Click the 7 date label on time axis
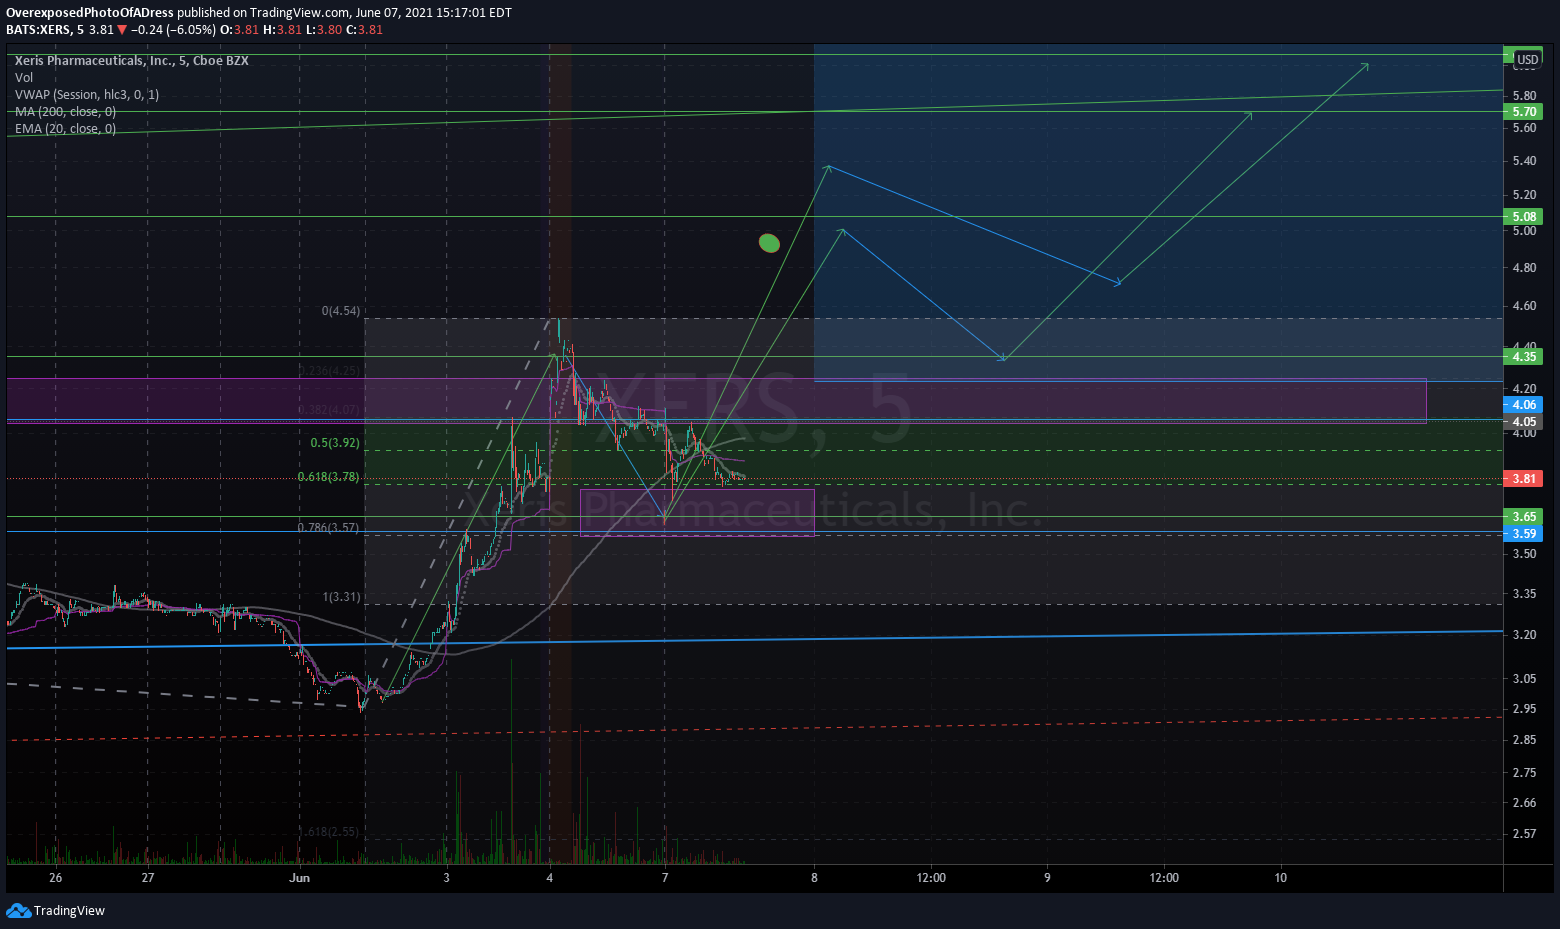This screenshot has width=1560, height=929. click(665, 878)
